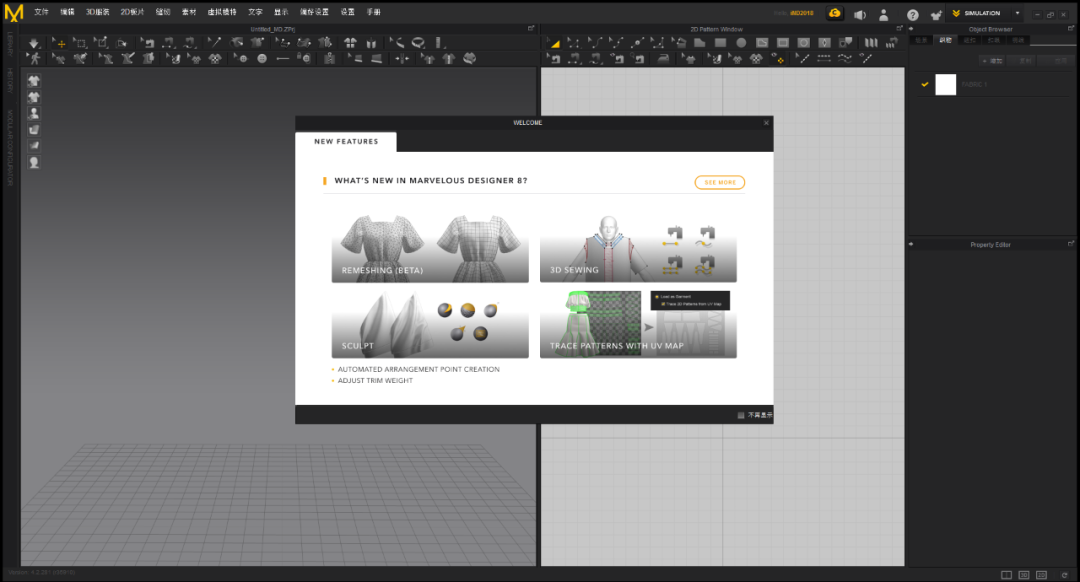Expand the Property Editor panel pop-out
The width and height of the screenshot is (1080, 582).
1071,244
